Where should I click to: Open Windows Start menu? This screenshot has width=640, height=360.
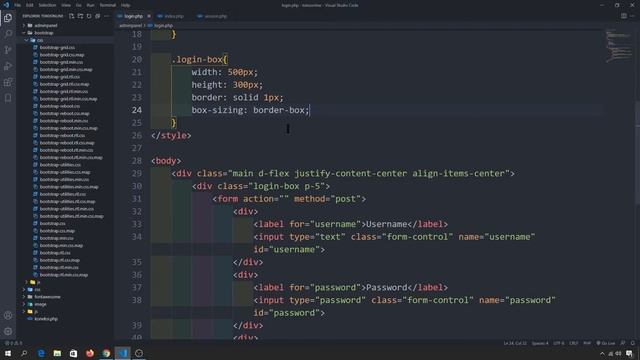(8, 353)
